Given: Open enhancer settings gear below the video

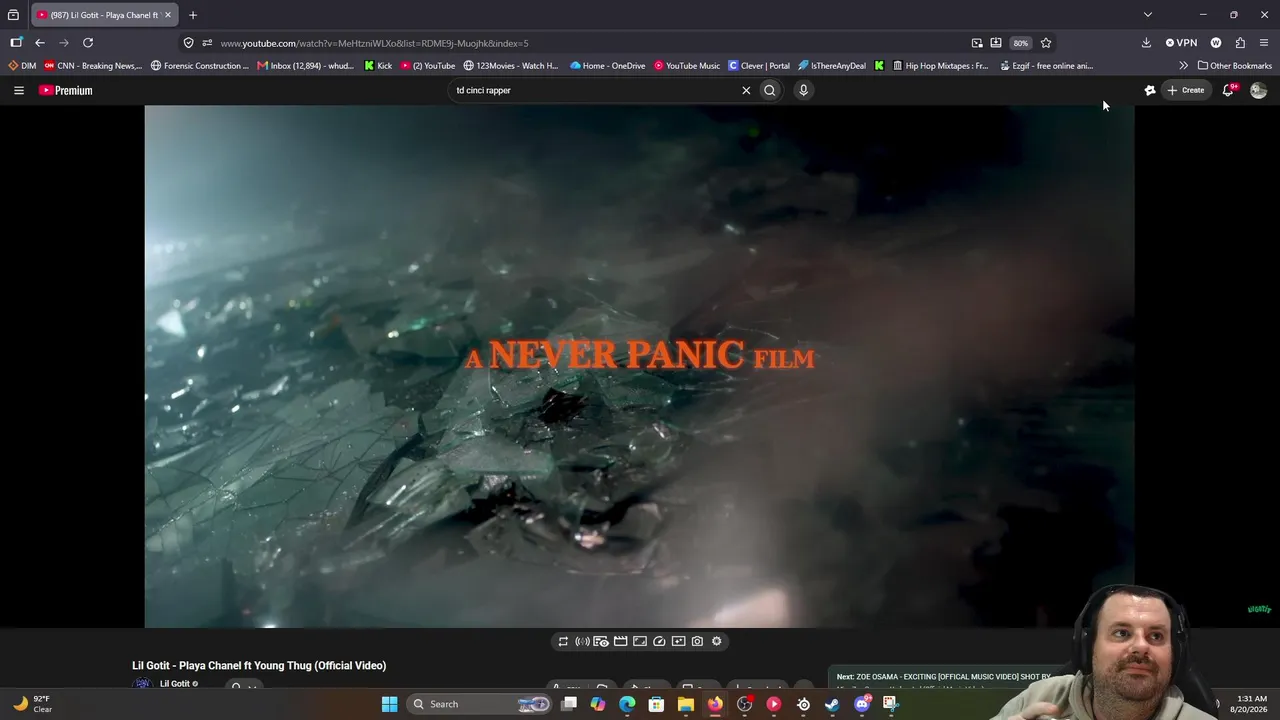Looking at the screenshot, I should coord(716,641).
